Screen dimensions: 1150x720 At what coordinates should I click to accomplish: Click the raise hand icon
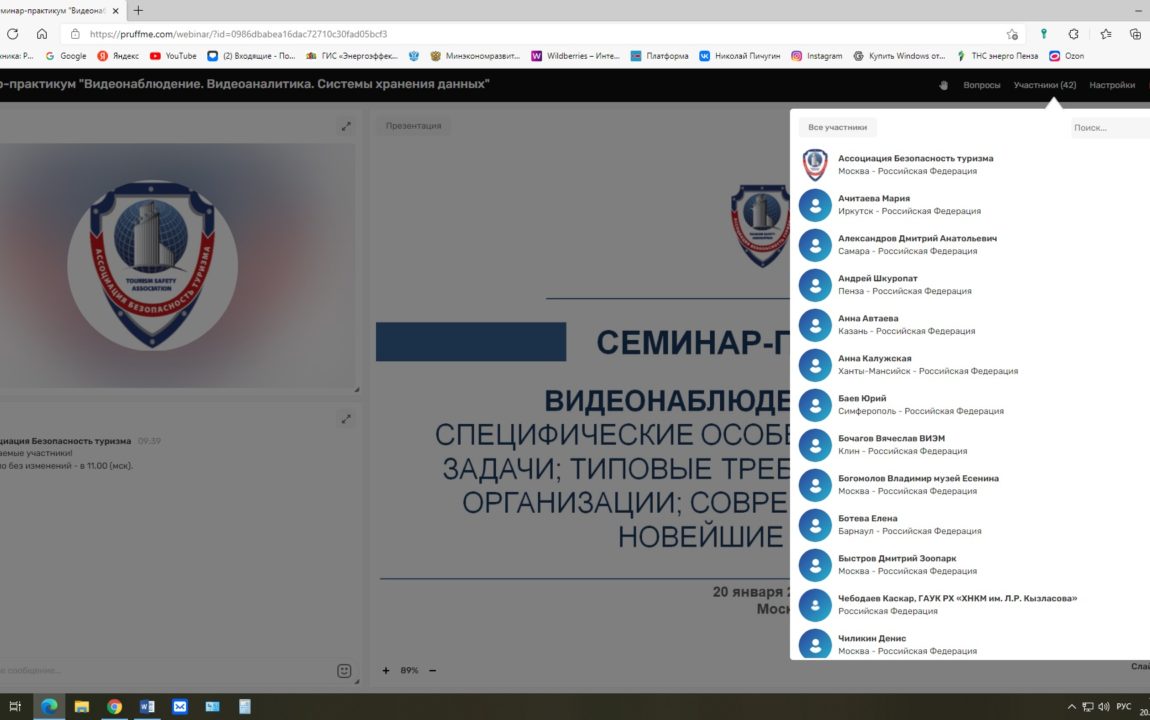(942, 85)
